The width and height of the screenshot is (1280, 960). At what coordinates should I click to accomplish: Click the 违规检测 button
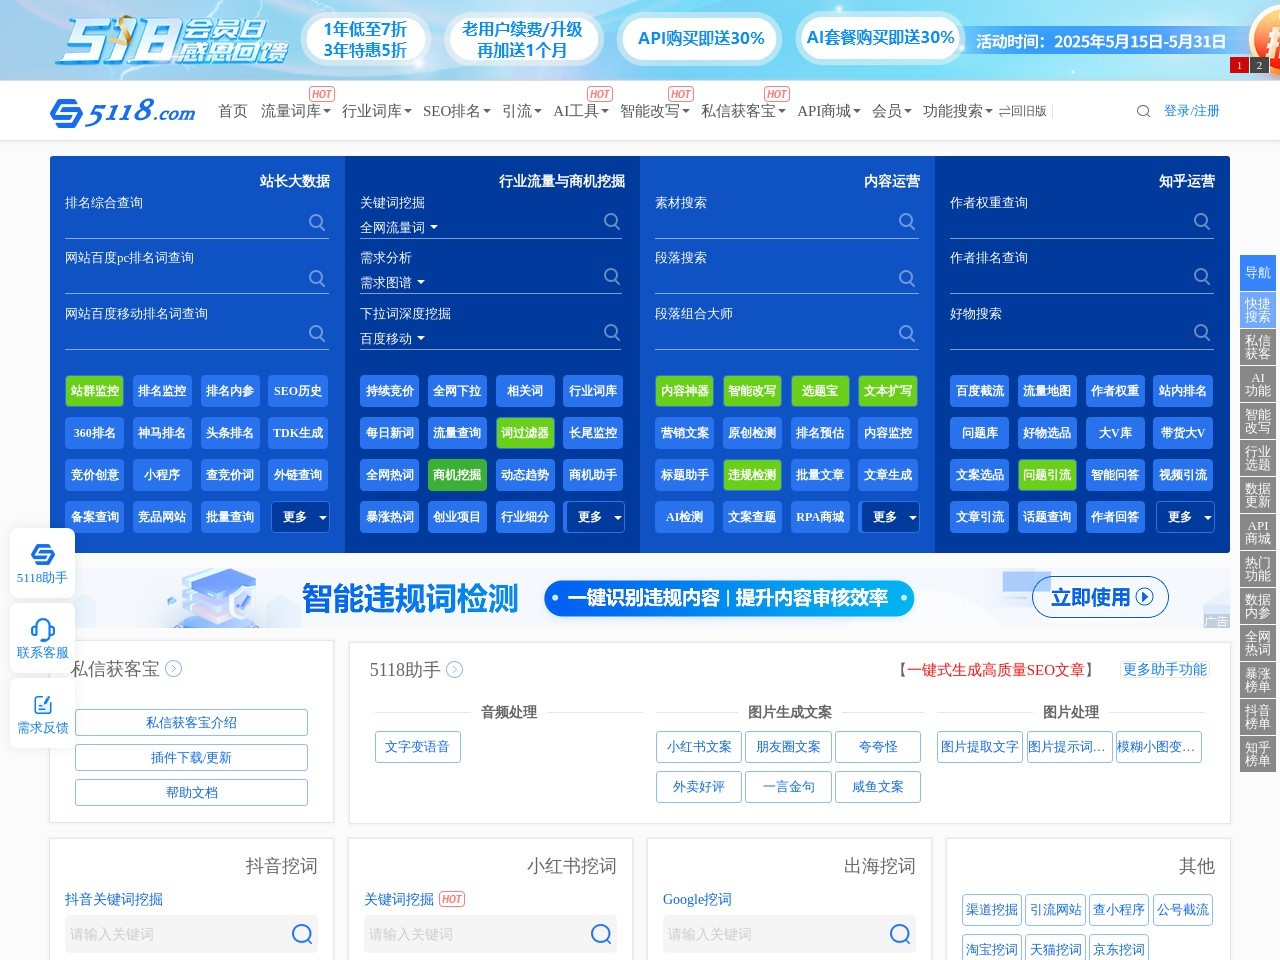[x=752, y=475]
